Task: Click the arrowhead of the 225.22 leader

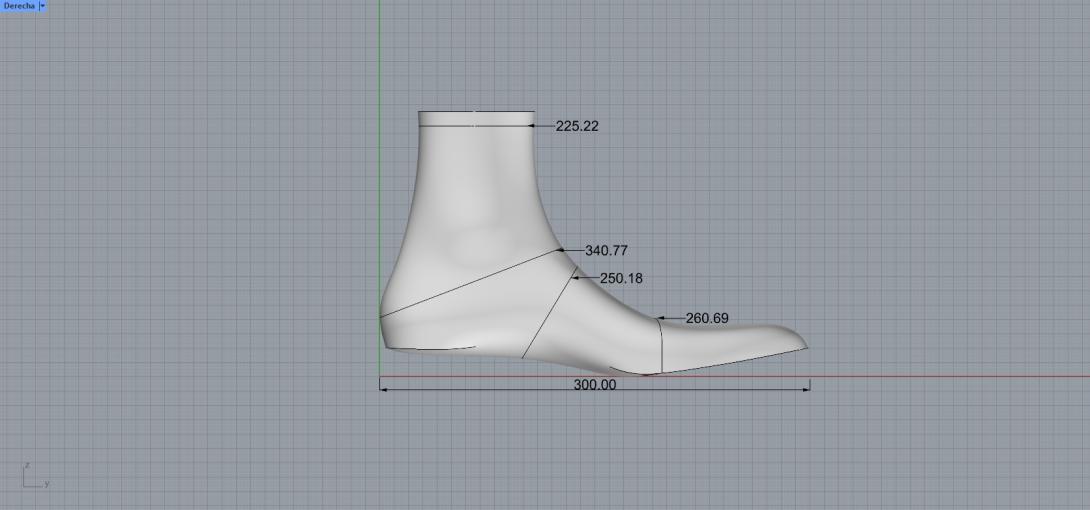Action: coord(532,126)
